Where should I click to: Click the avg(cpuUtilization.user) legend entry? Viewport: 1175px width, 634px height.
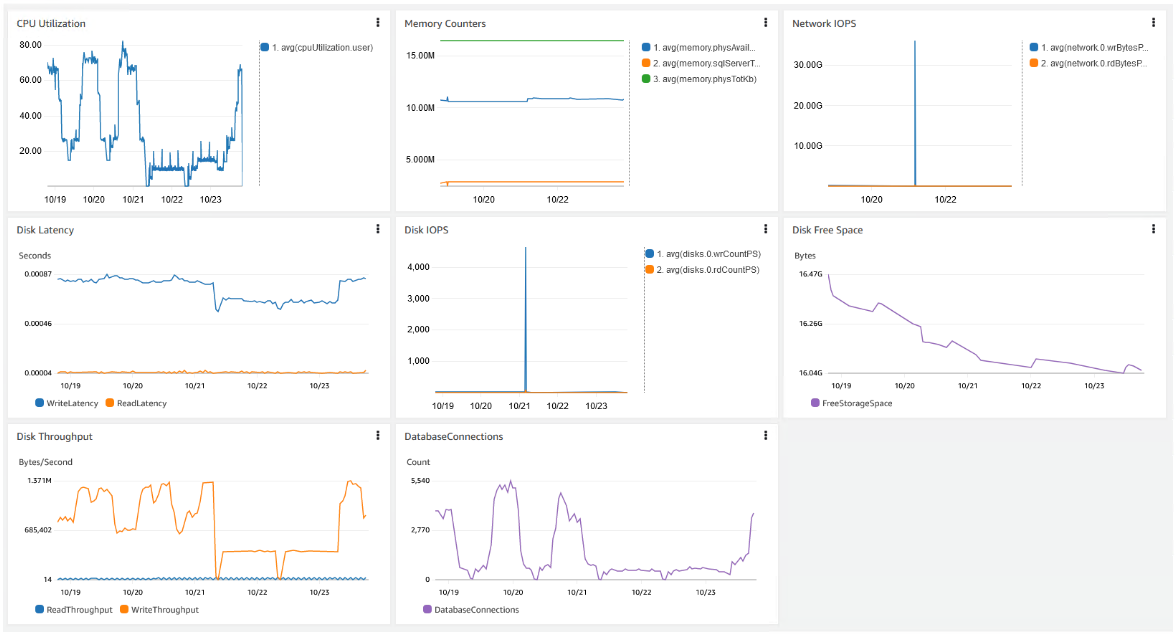pyautogui.click(x=320, y=47)
